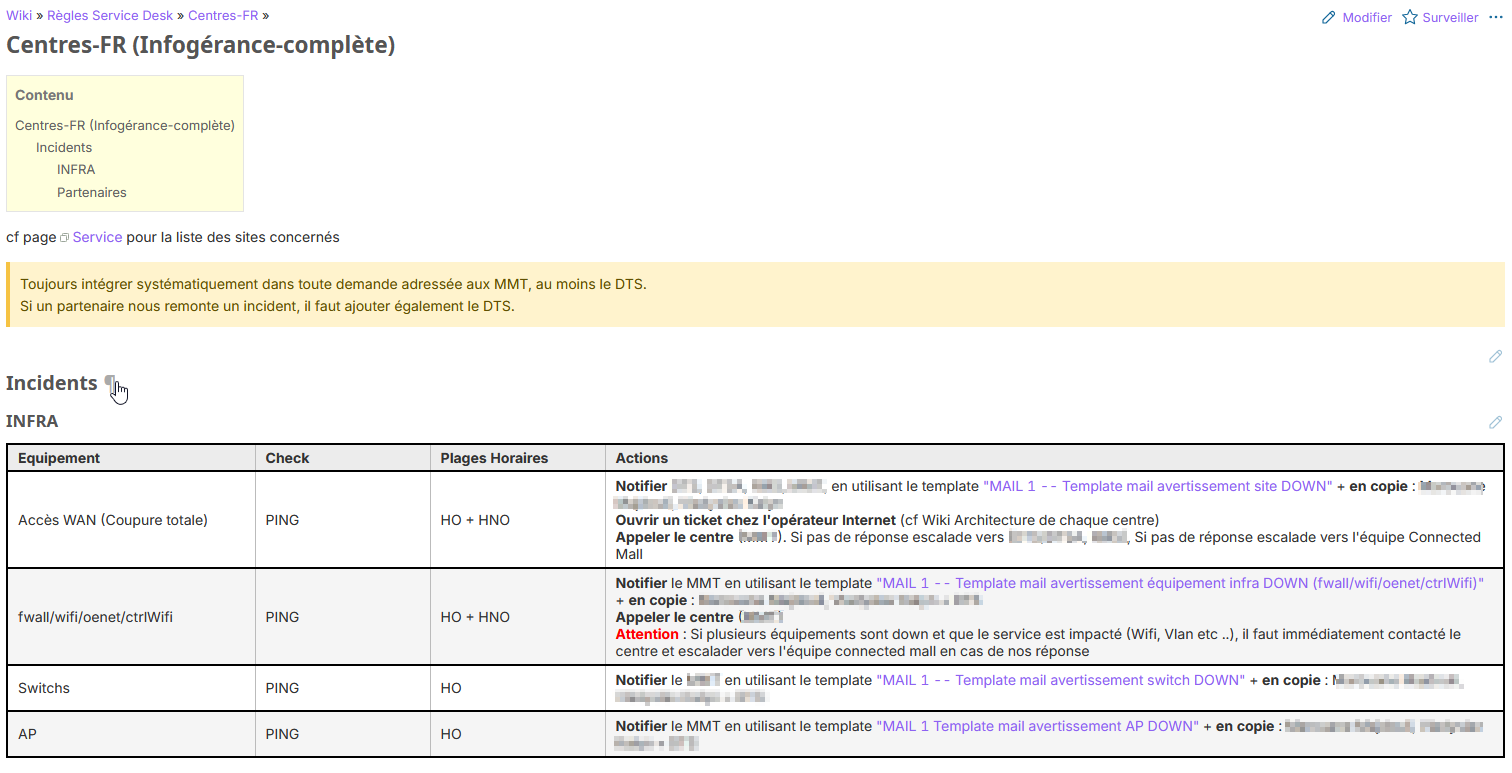Screen dimensions: 1512x773
Task: Click the Equipement column header
Action: click(x=59, y=458)
